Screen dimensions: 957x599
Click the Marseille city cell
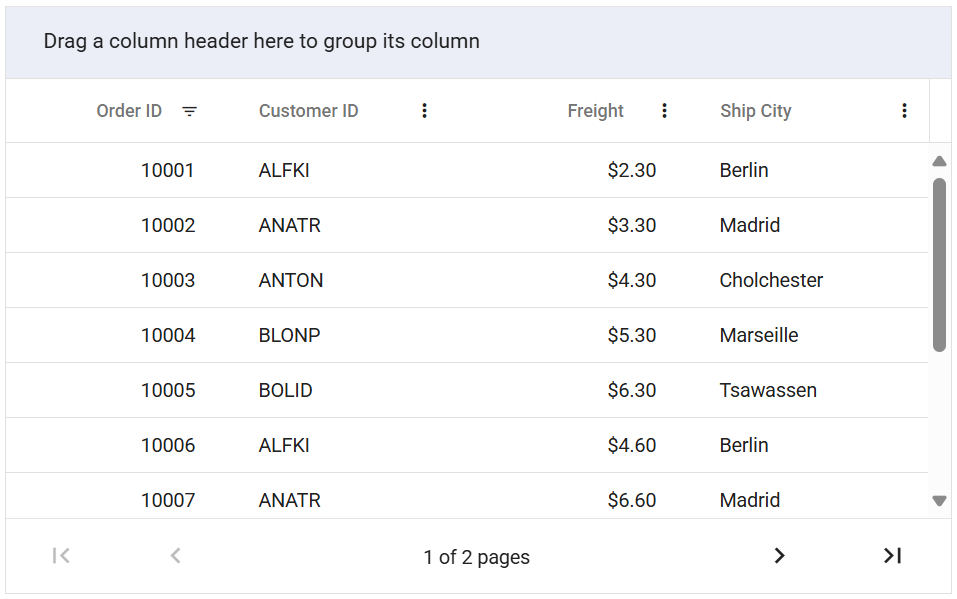[x=759, y=335]
